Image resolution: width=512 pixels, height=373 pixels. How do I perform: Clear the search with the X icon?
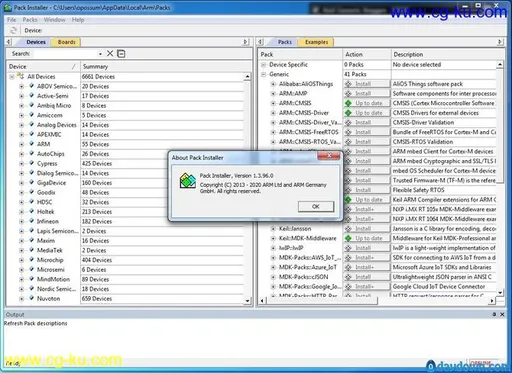110,53
